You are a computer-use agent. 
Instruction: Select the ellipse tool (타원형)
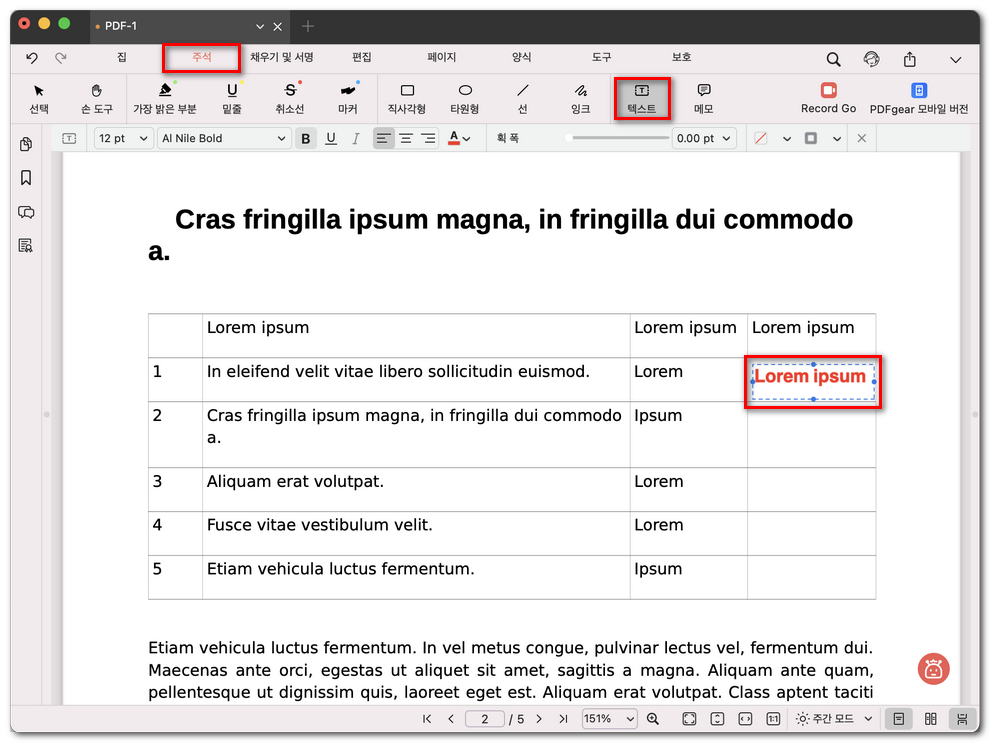point(465,98)
